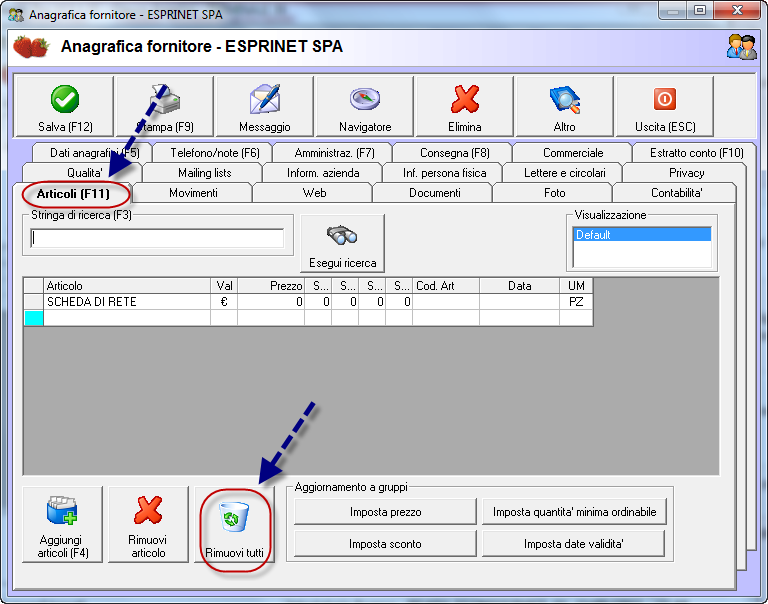This screenshot has width=768, height=604.
Task: Maximize the Anagrafica fornitore window
Action: tap(700, 10)
